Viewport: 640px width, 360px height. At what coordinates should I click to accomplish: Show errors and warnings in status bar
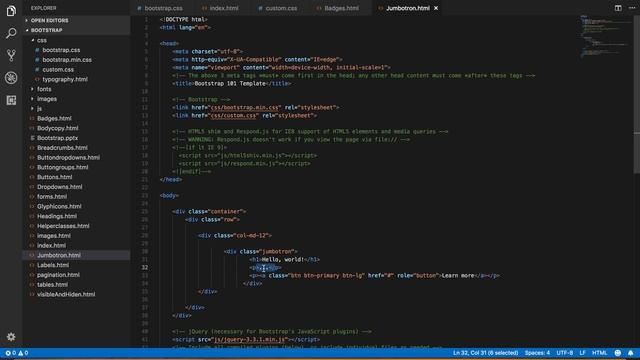pyautogui.click(x=17, y=353)
